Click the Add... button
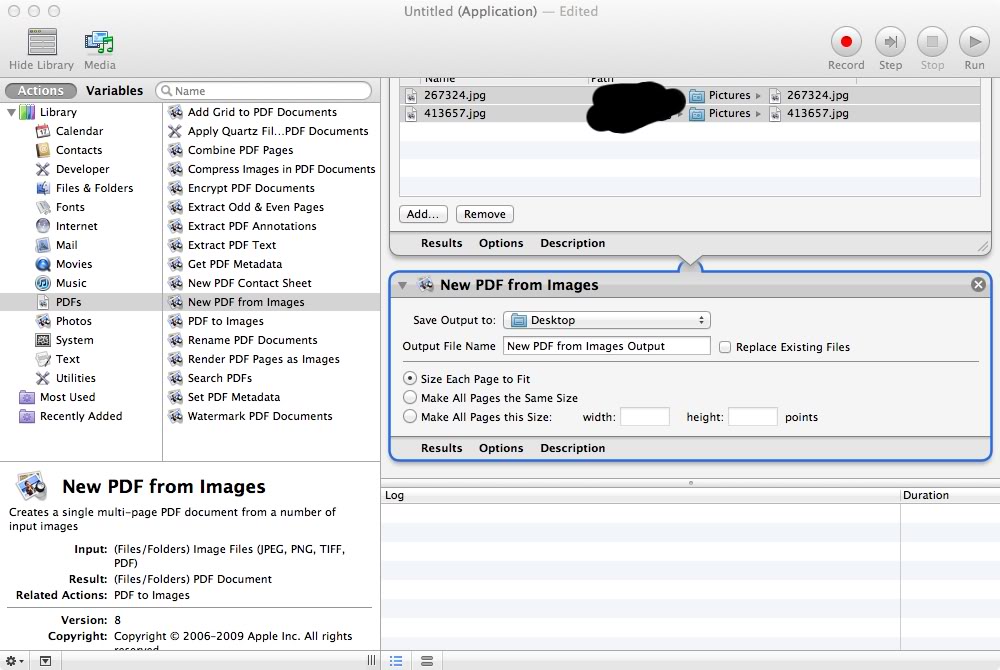The height and width of the screenshot is (670, 1000). [x=423, y=214]
